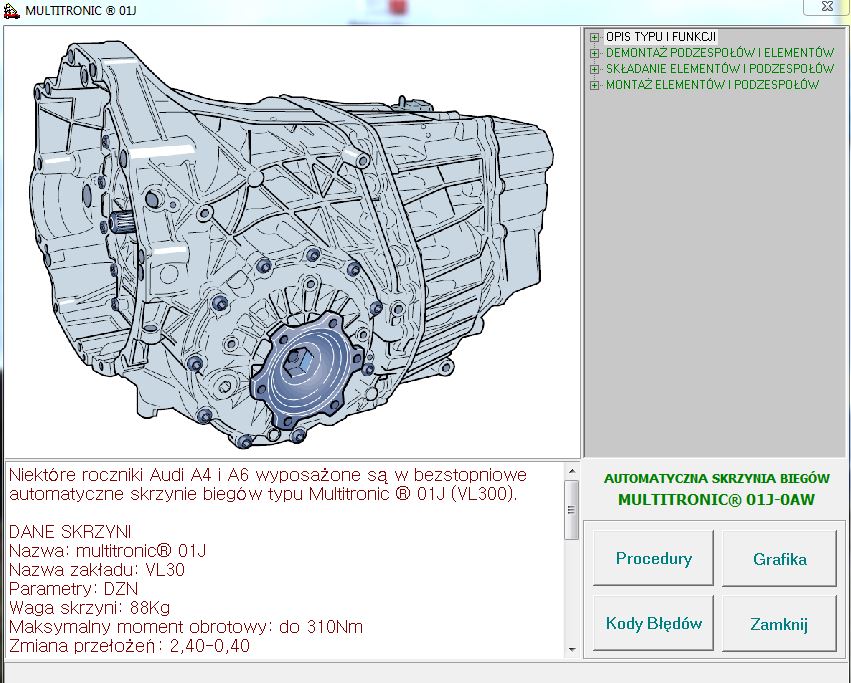Click the description scrollbar up arrow

coord(571,471)
